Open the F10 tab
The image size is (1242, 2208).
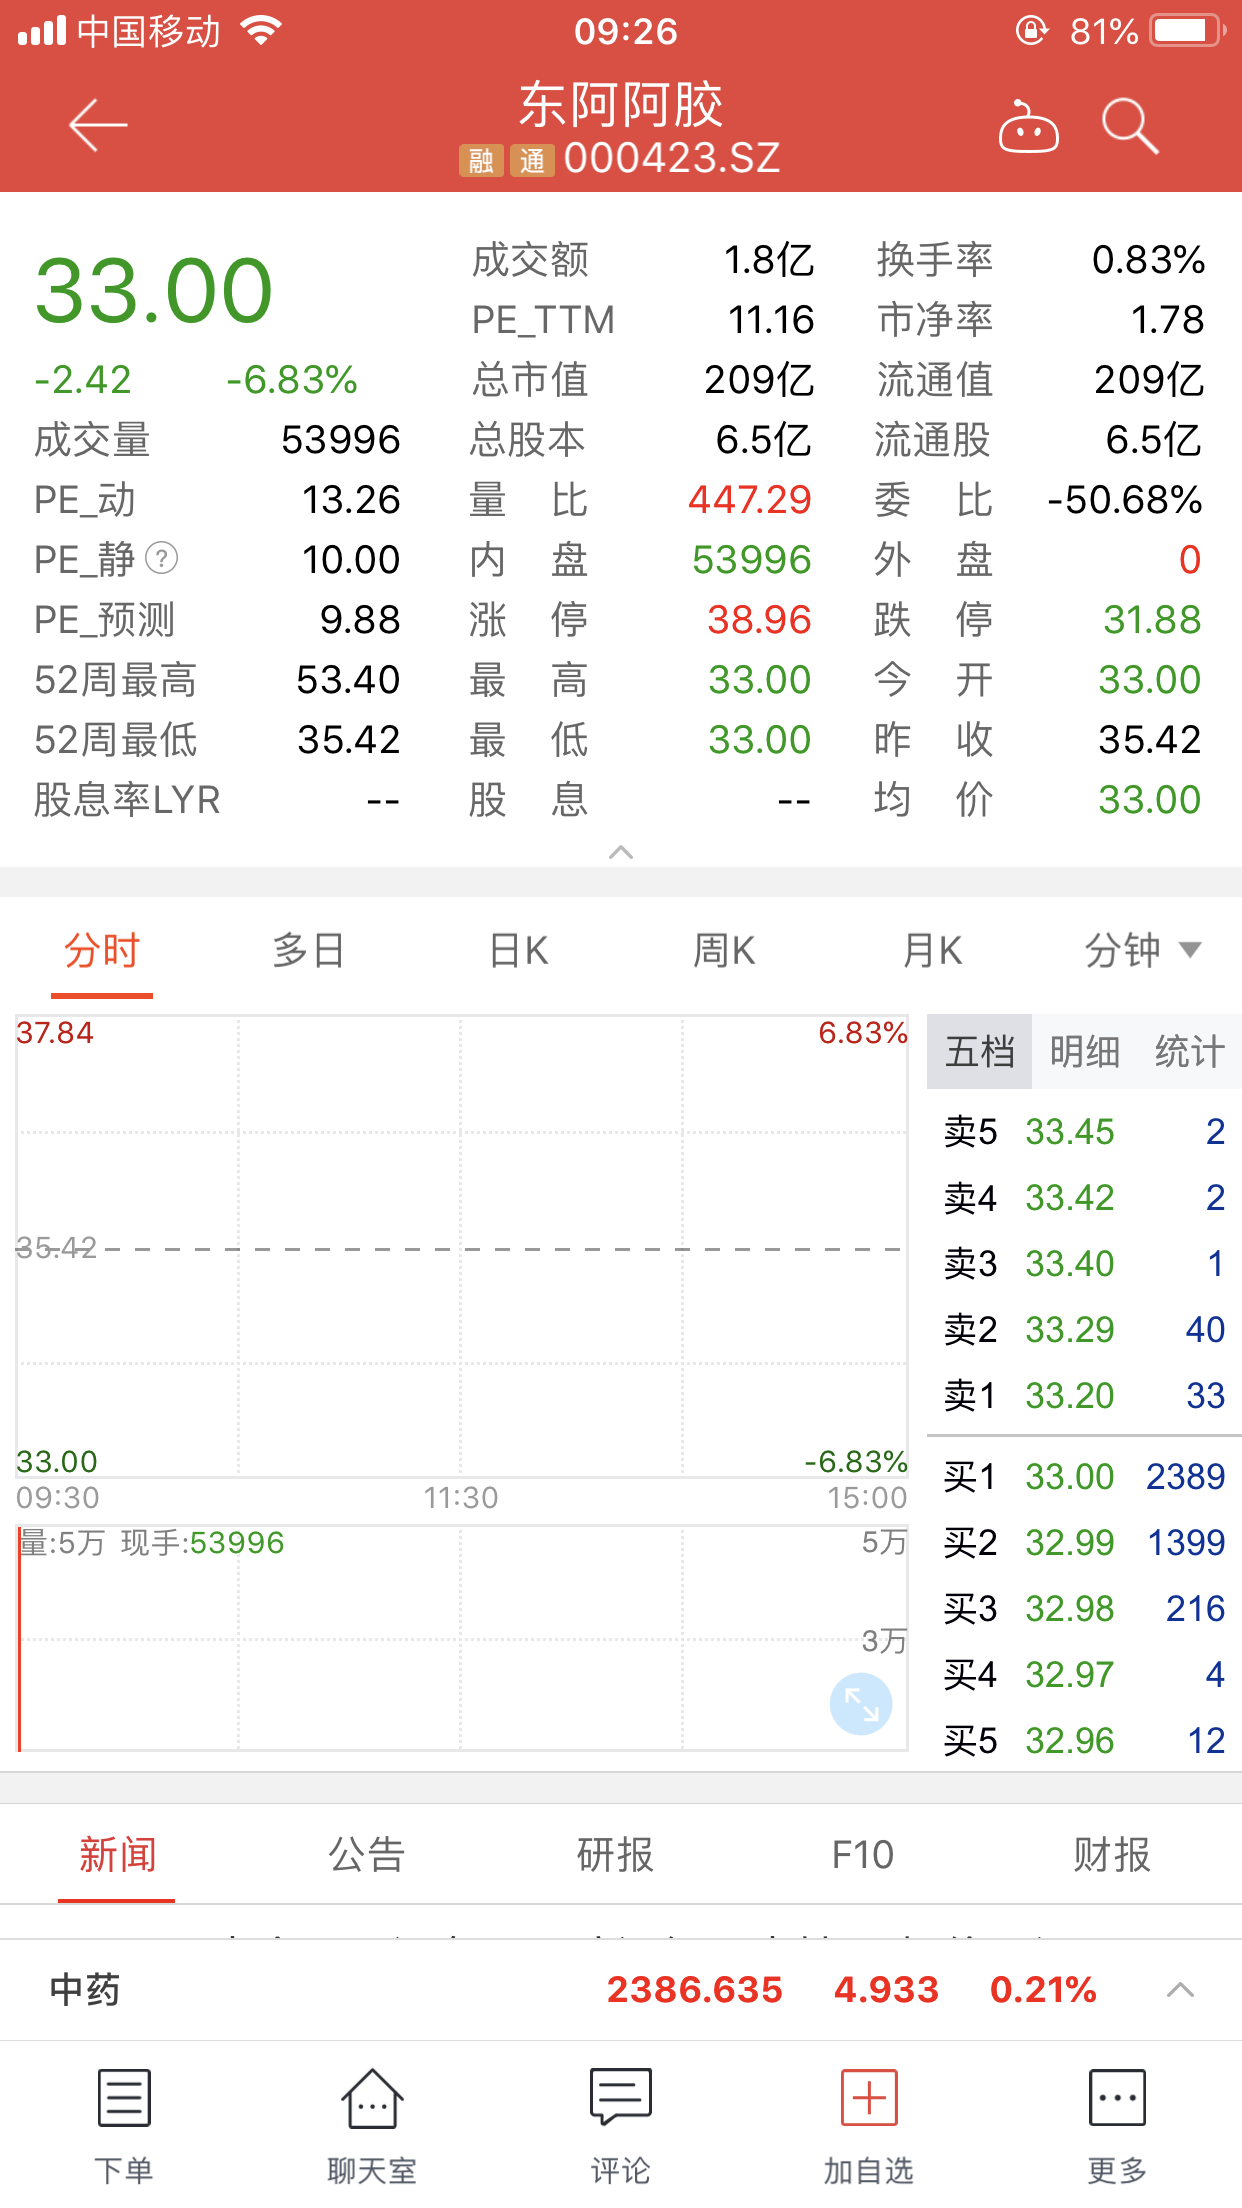pyautogui.click(x=863, y=1856)
